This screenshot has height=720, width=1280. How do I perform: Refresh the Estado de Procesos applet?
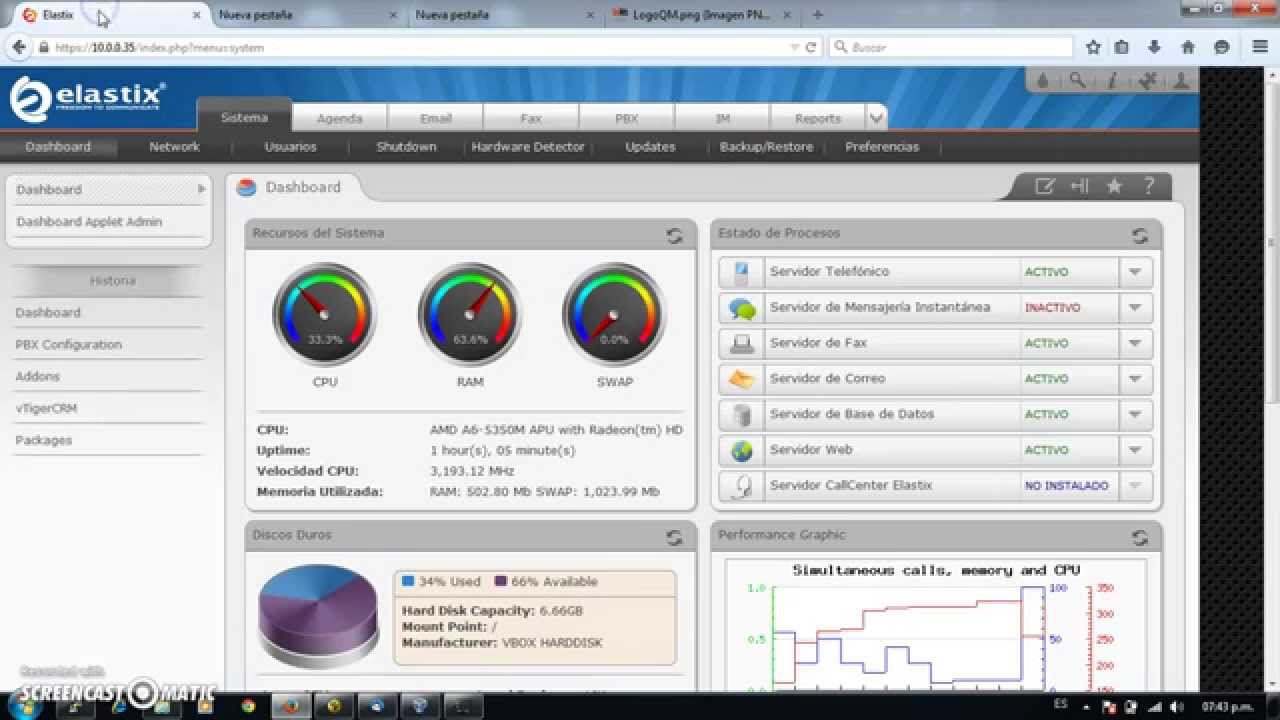[x=1139, y=236]
